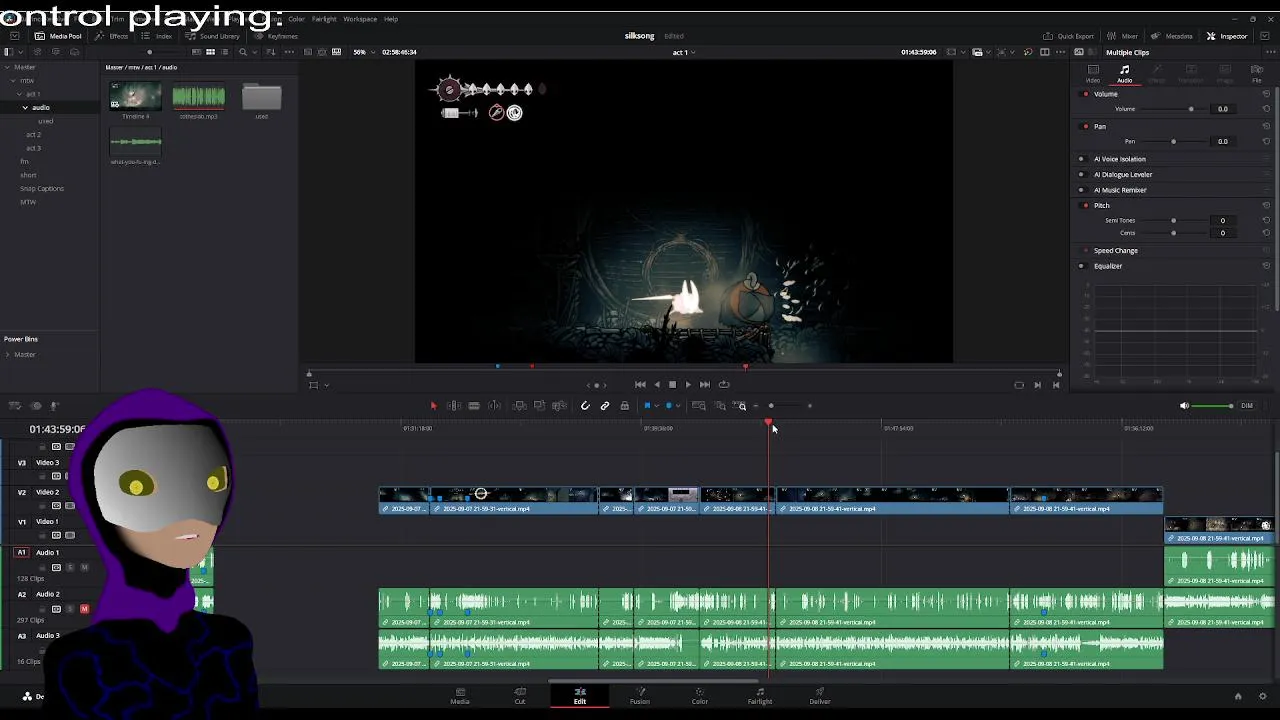Screen dimensions: 1280x720
Task: Toggle the Inspector panel
Action: click(x=1227, y=36)
